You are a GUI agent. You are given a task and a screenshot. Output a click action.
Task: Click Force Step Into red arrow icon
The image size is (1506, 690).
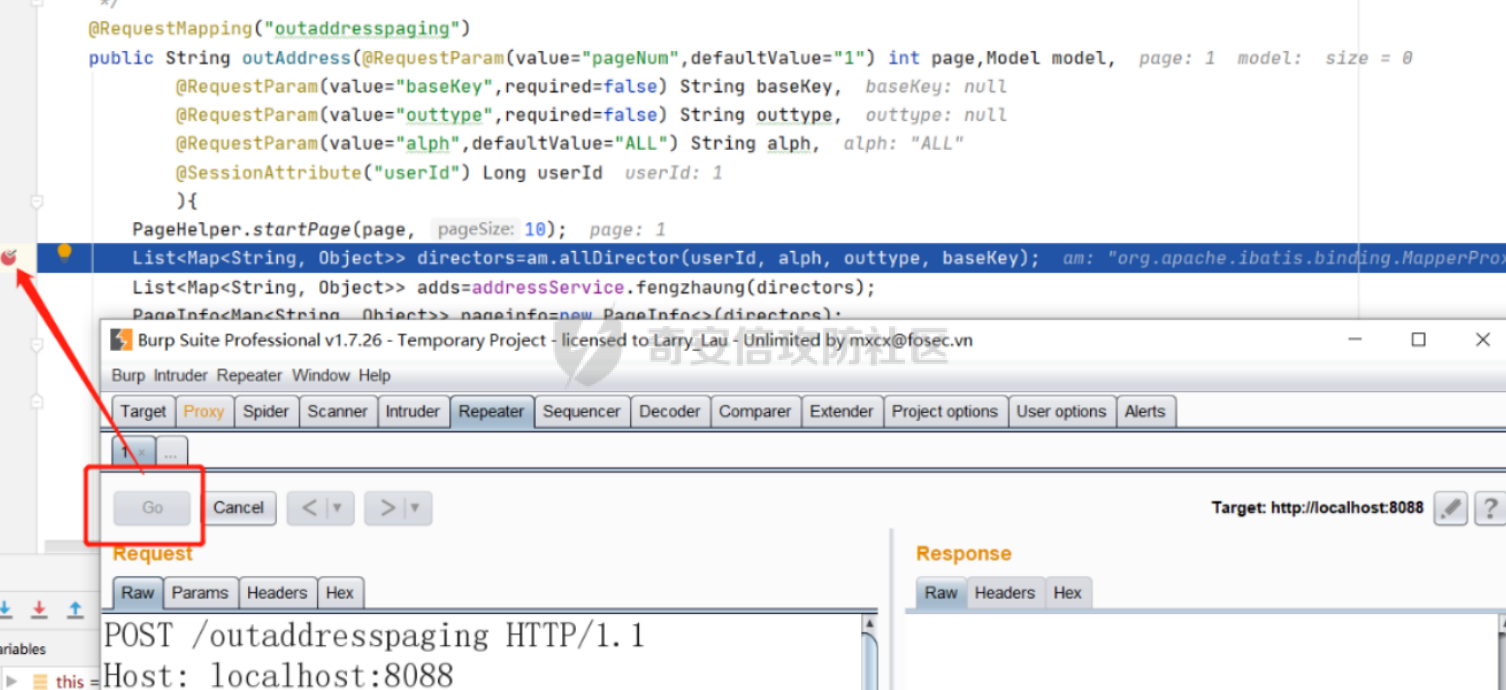pos(39,608)
